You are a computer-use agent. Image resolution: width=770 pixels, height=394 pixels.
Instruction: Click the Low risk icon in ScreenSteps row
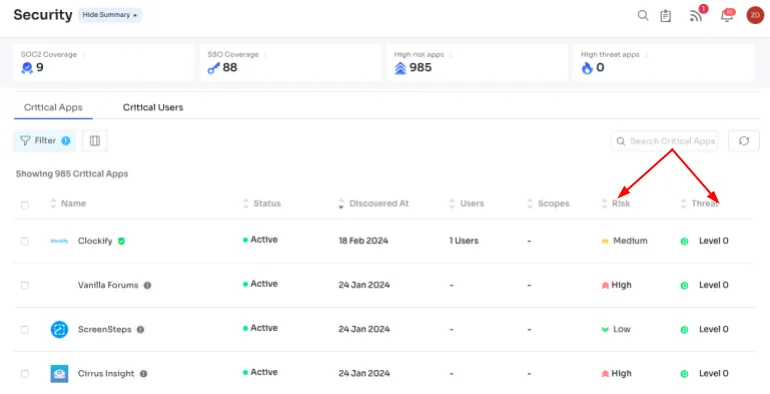[x=605, y=330]
